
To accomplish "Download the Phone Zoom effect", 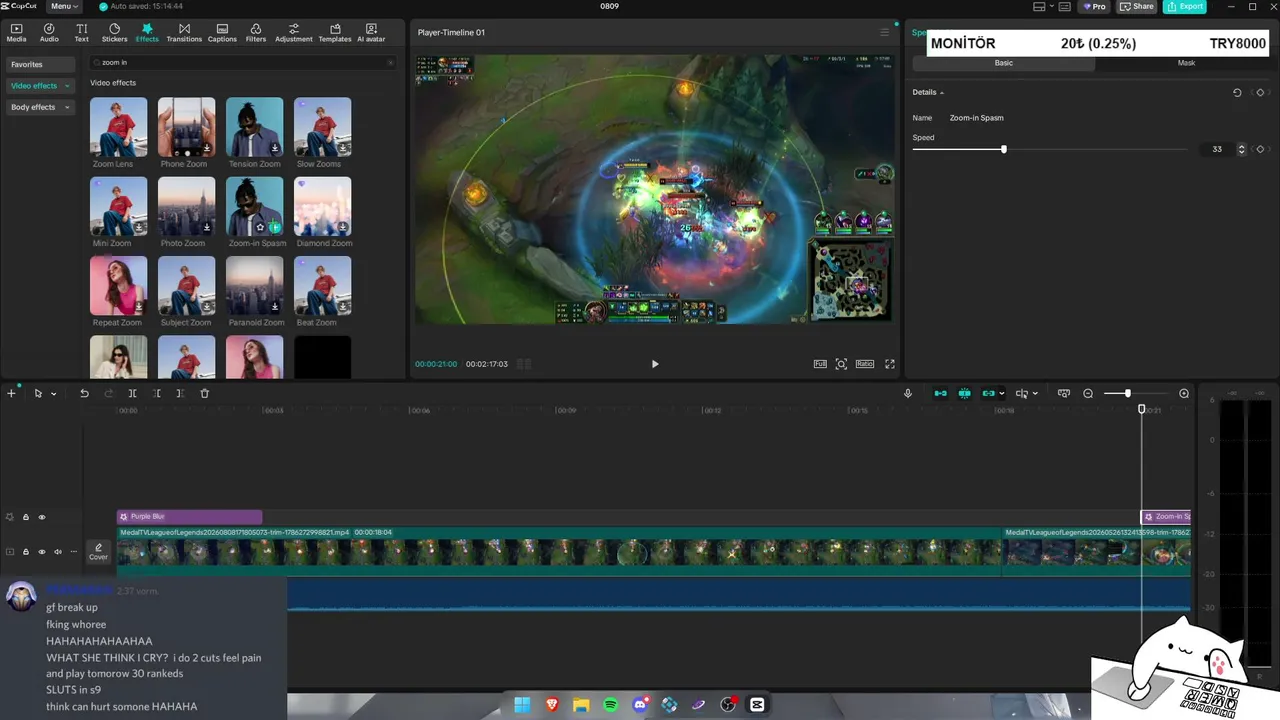I will 207,149.
